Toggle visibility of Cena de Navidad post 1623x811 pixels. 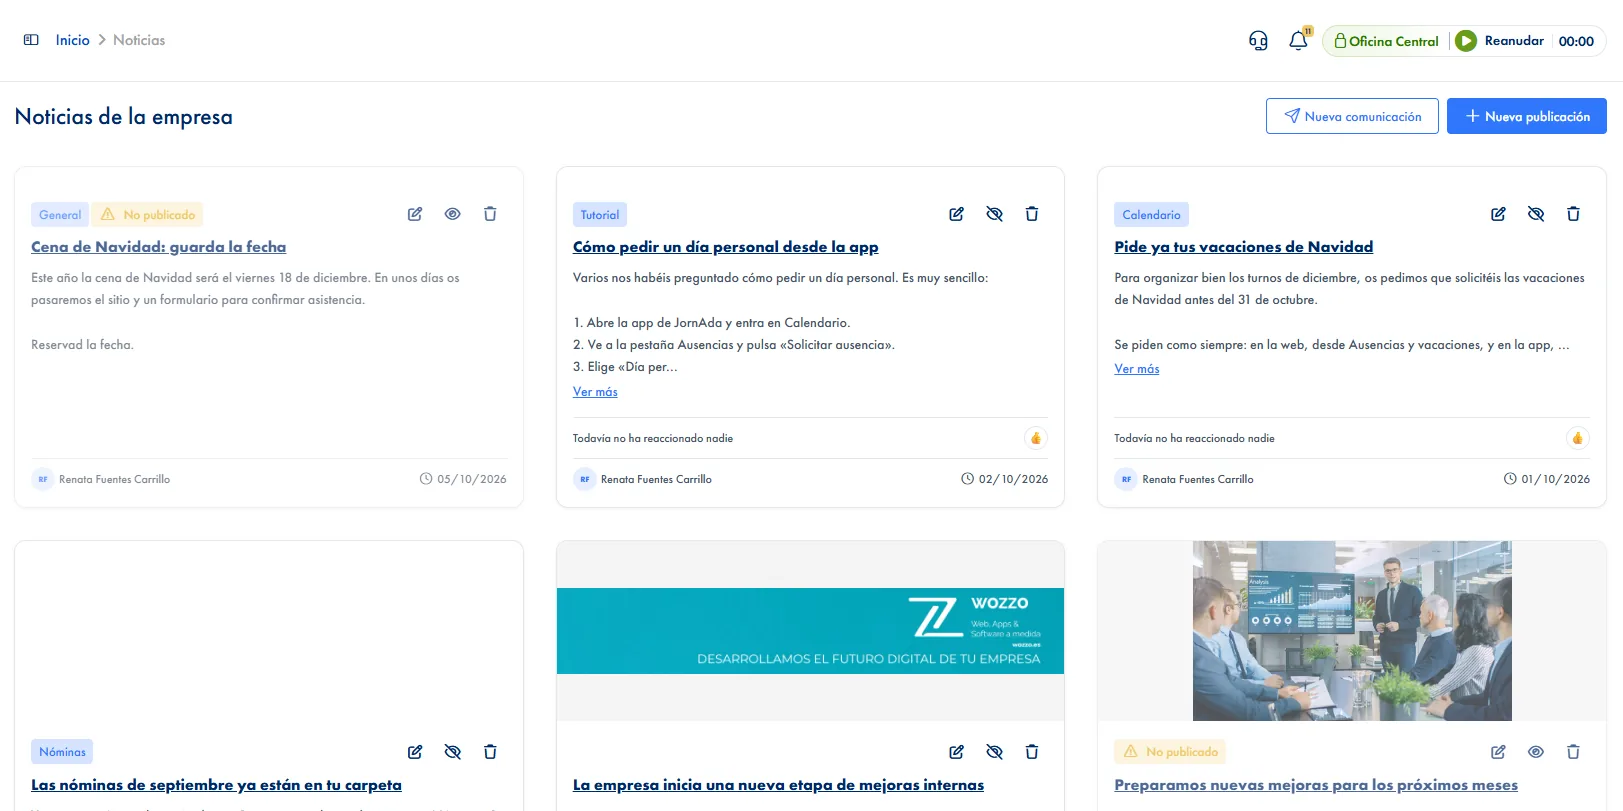[453, 214]
